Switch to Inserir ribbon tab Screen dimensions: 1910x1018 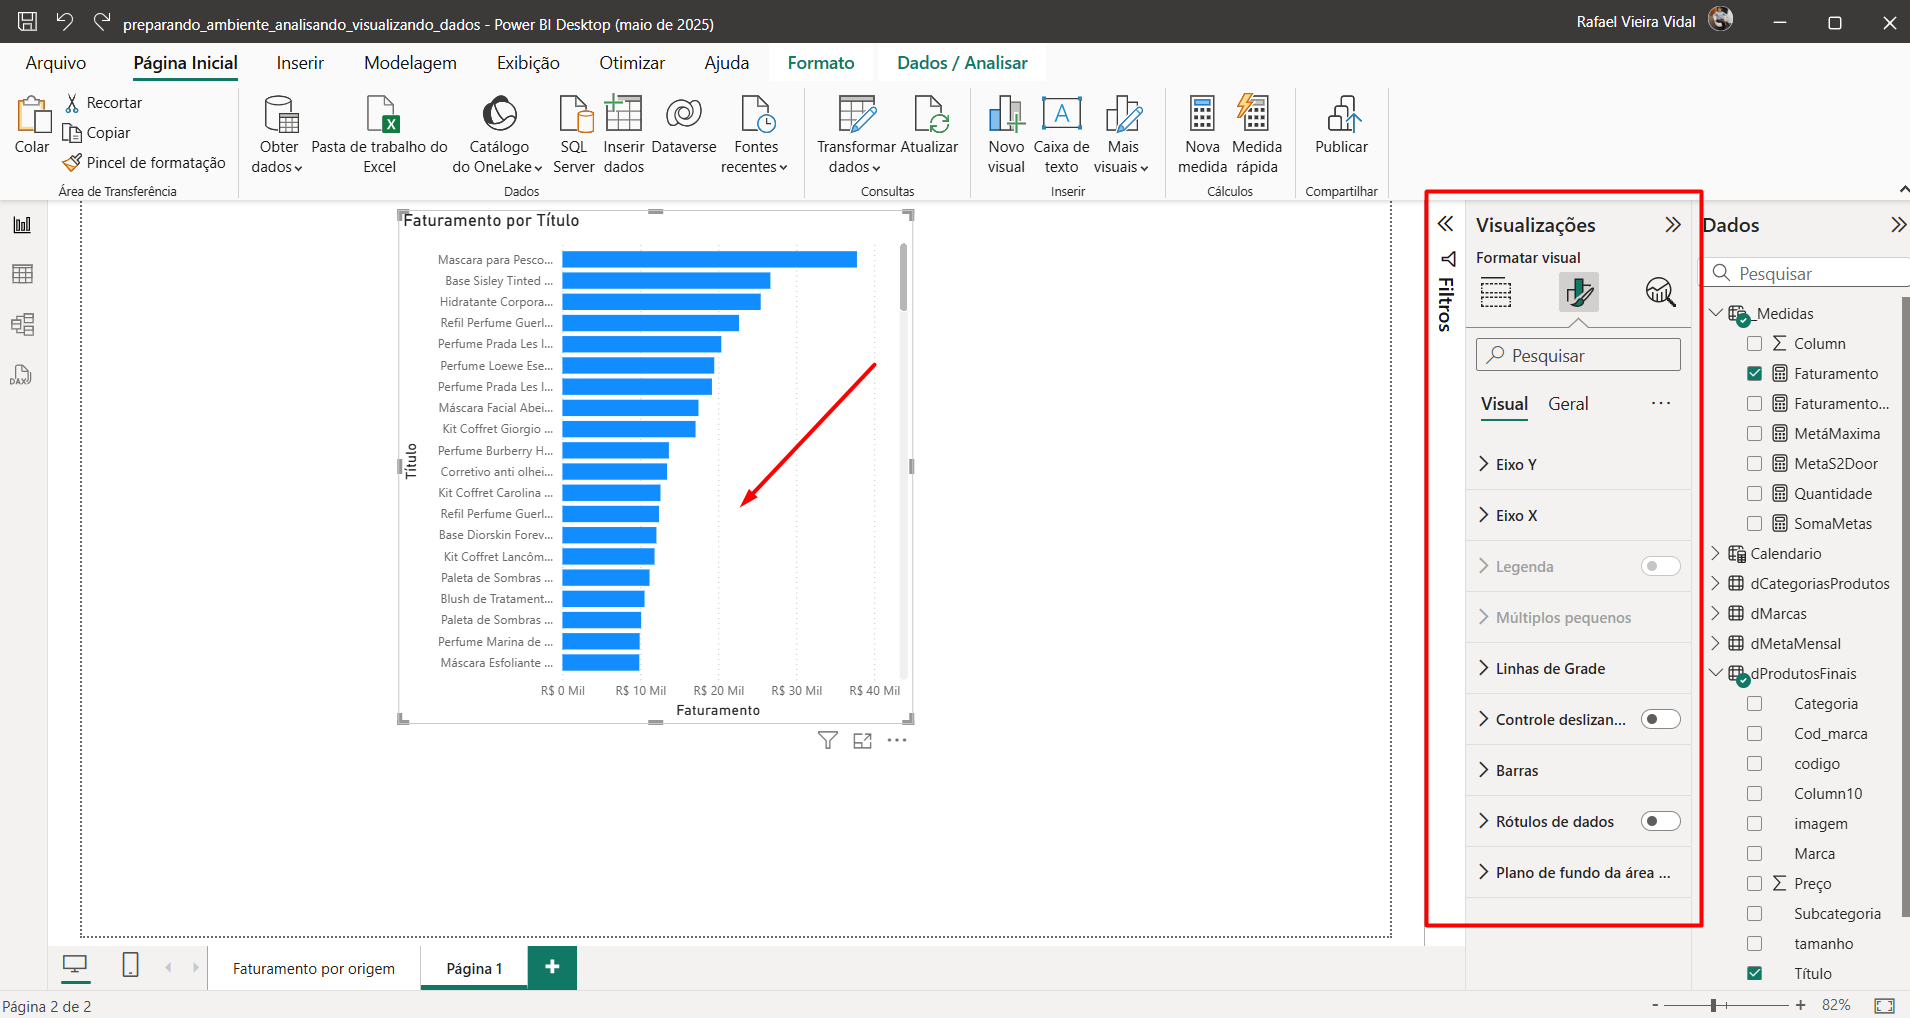[300, 63]
